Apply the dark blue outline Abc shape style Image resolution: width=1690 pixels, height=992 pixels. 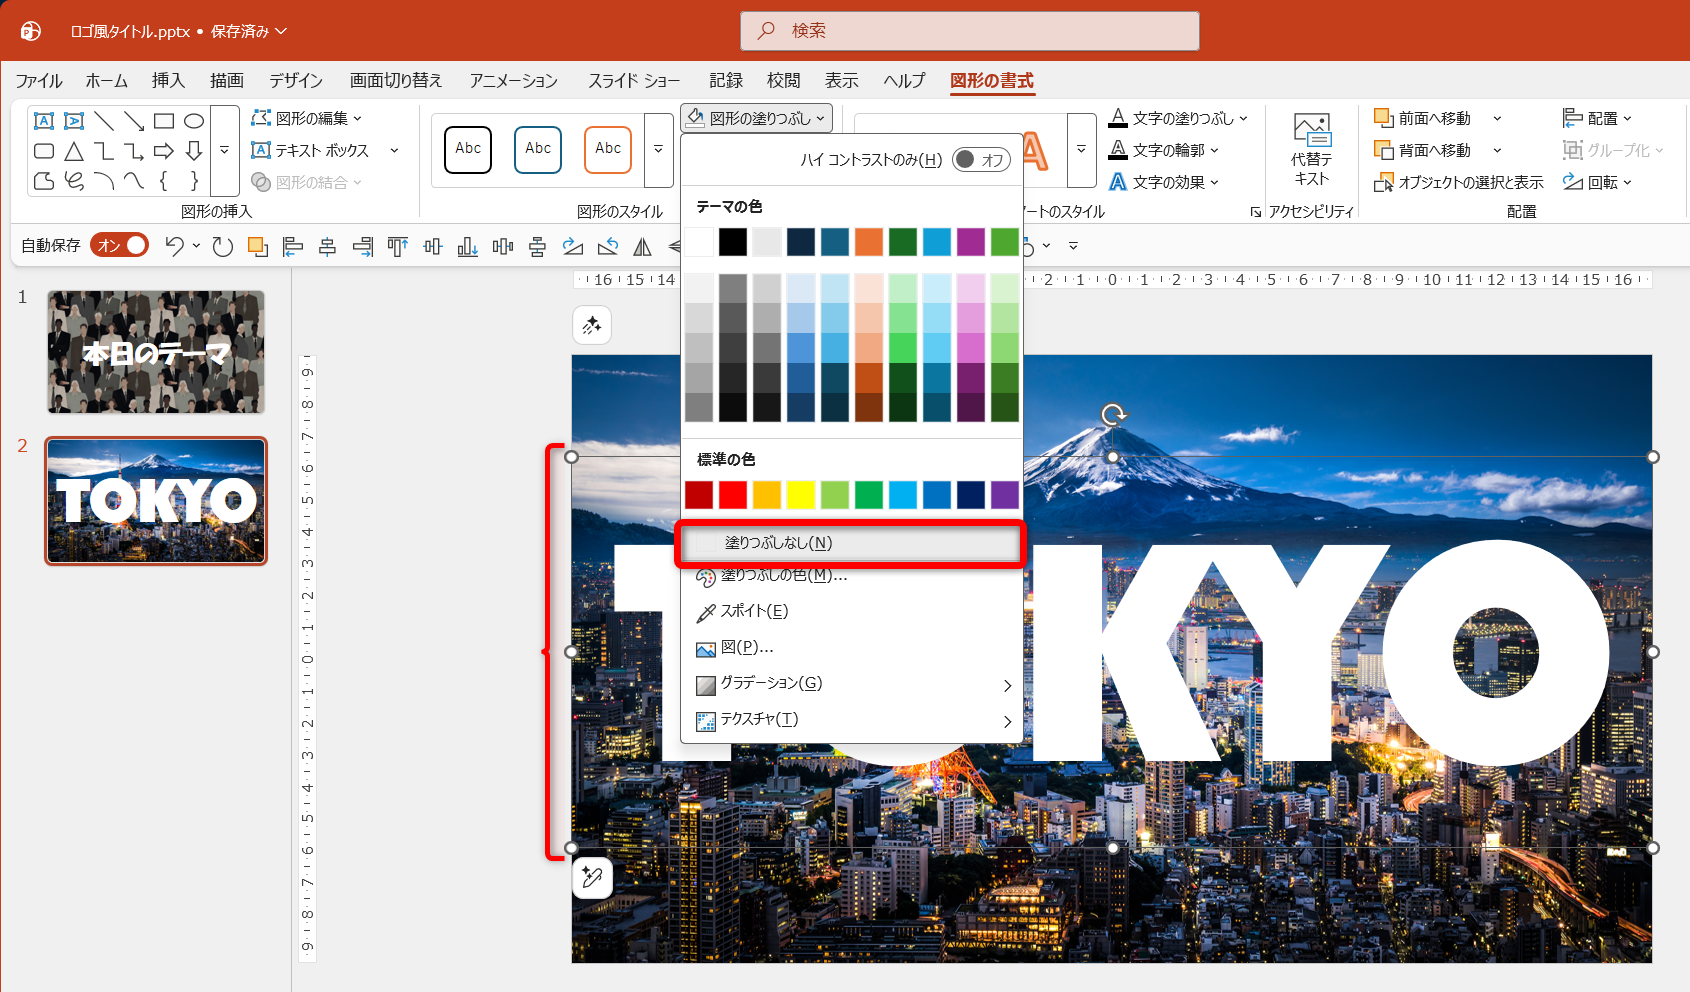pyautogui.click(x=538, y=150)
